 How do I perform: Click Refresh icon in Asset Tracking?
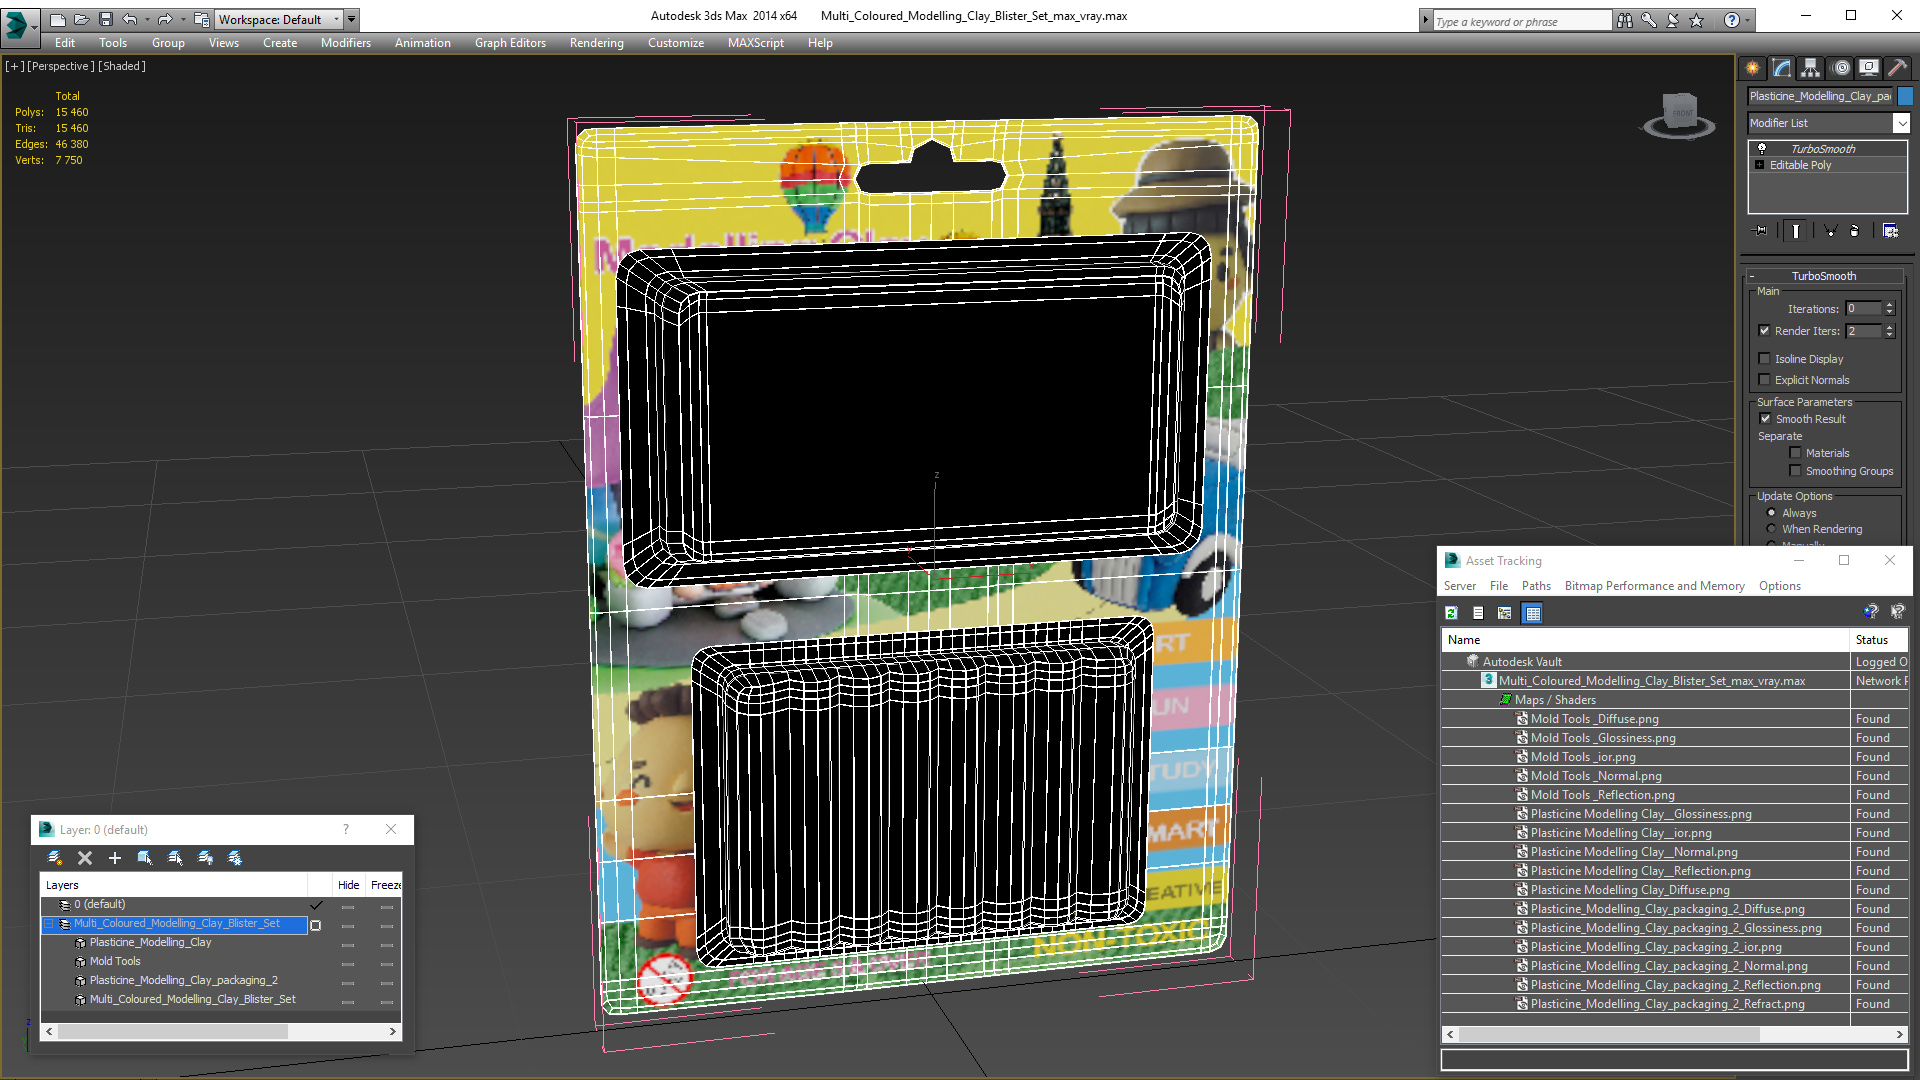click(x=1451, y=613)
